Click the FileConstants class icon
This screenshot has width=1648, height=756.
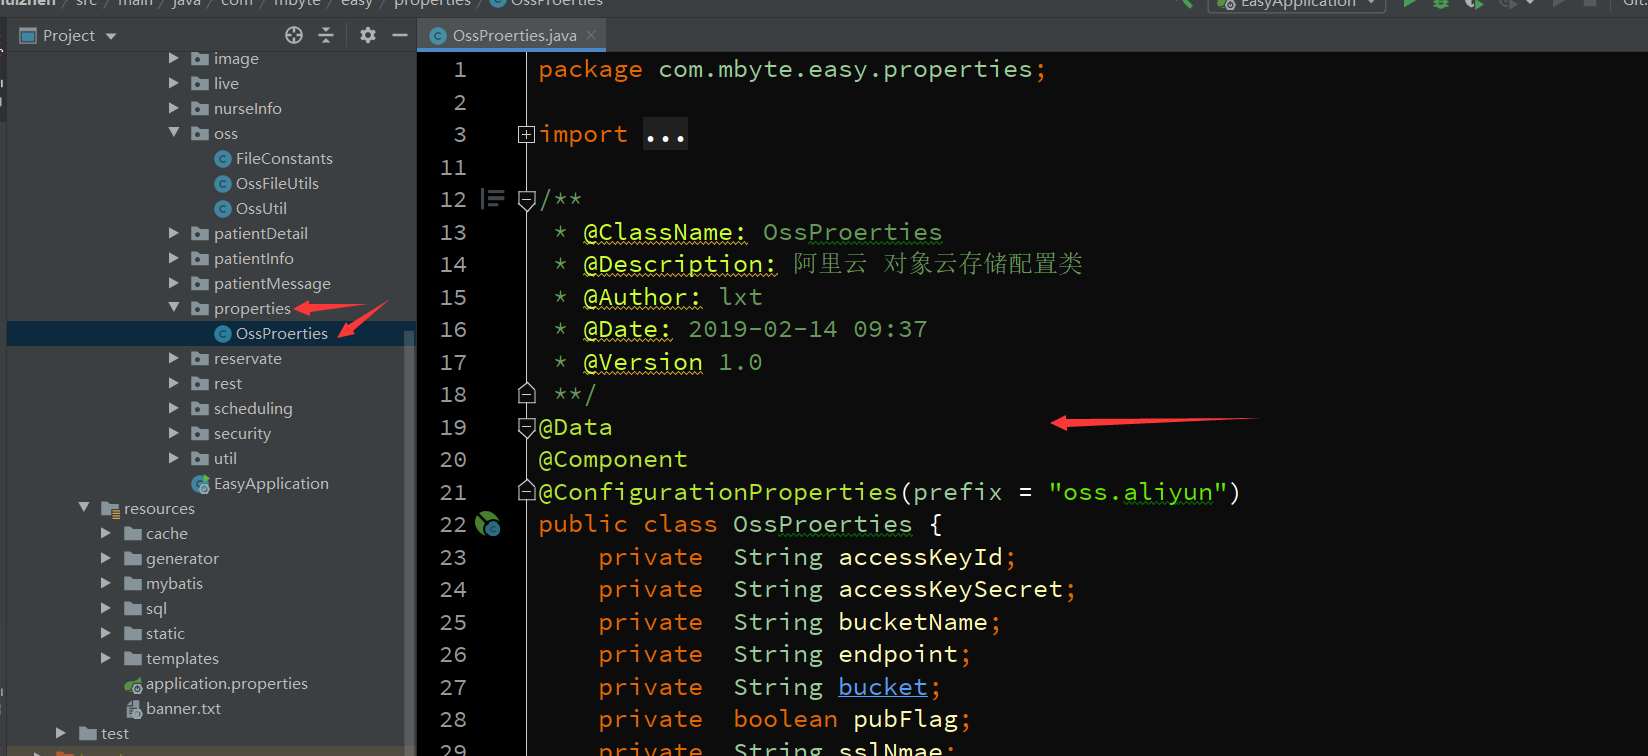click(223, 159)
